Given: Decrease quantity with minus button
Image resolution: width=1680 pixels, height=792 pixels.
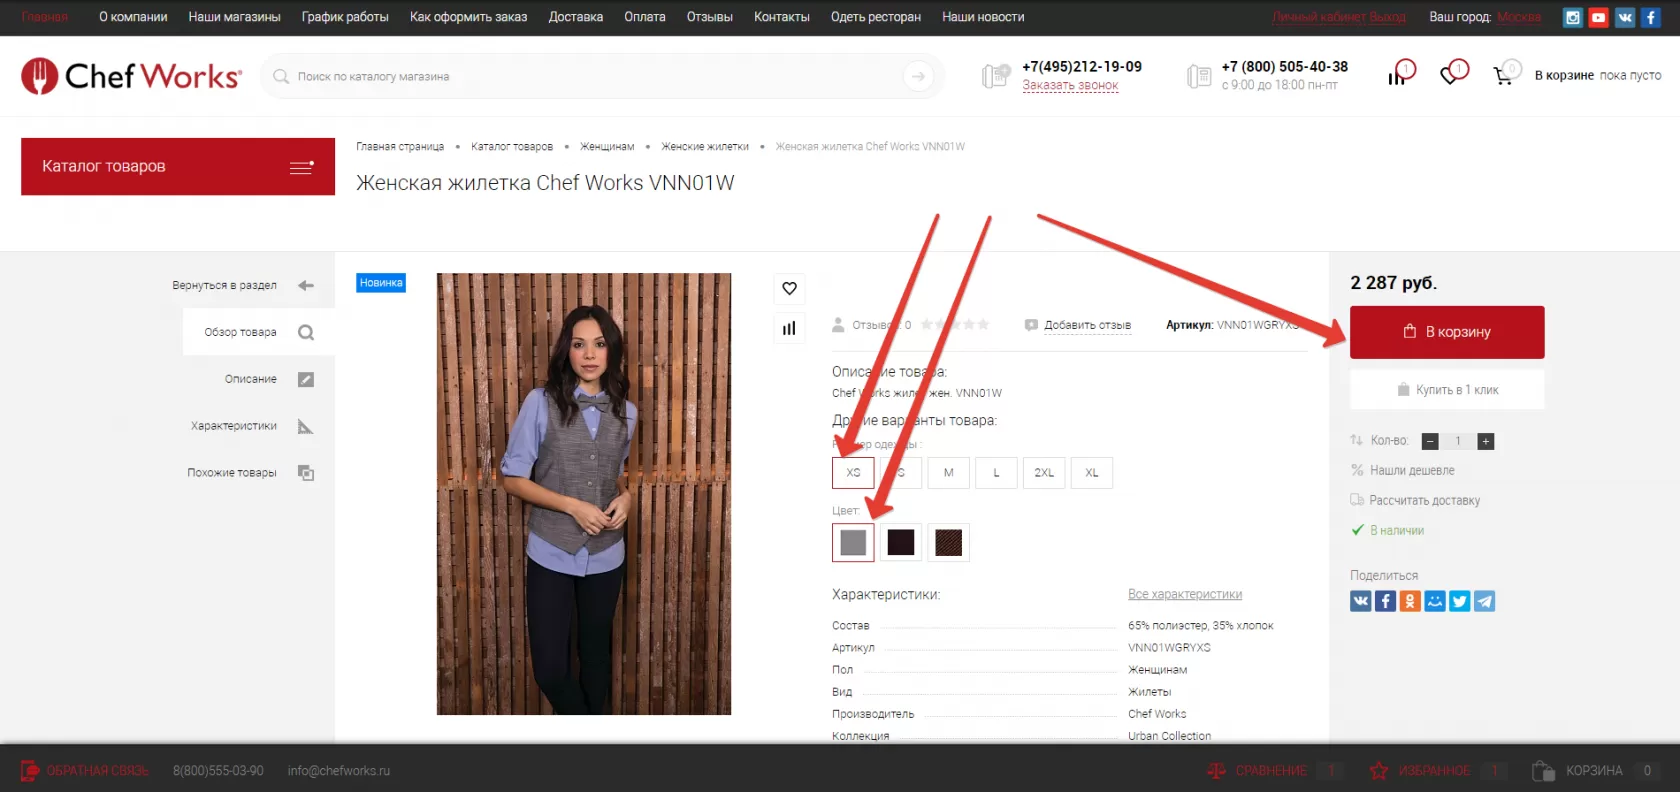Looking at the screenshot, I should [x=1430, y=441].
